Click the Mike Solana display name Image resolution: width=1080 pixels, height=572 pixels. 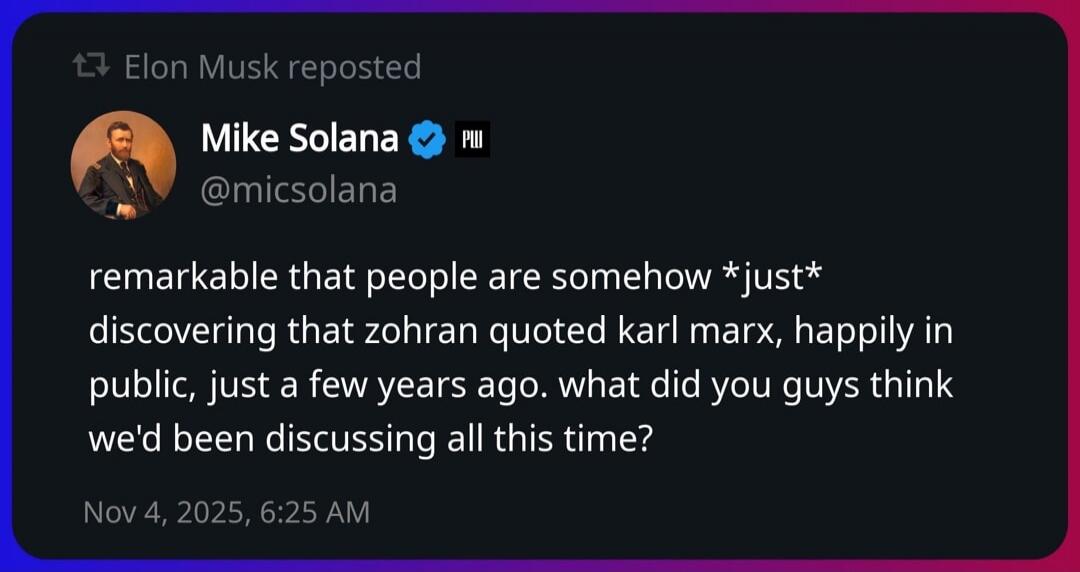[x=299, y=140]
